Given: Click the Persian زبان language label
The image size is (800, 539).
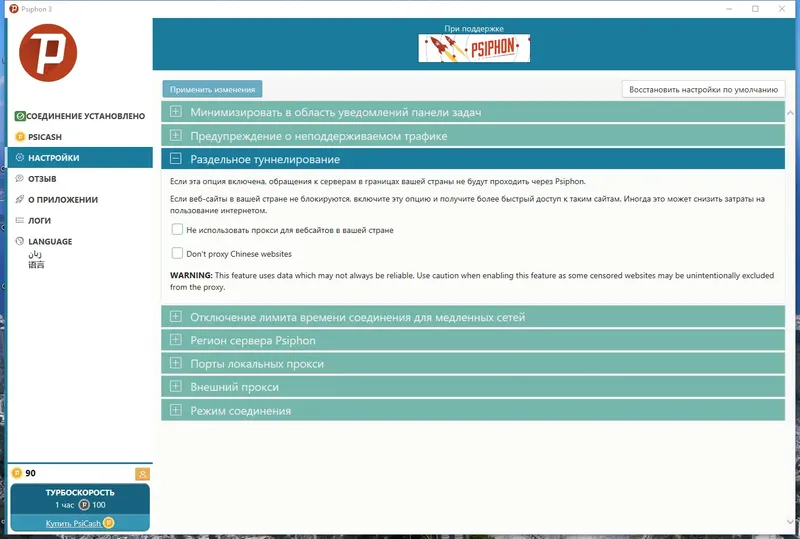Looking at the screenshot, I should point(35,254).
